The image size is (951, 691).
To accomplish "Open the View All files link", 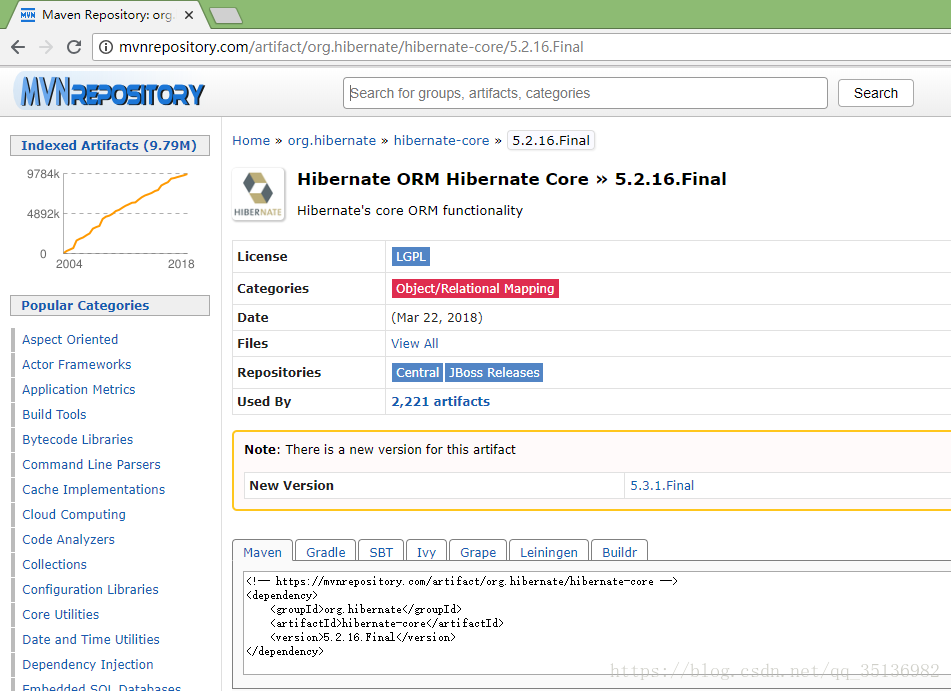I will click(415, 344).
